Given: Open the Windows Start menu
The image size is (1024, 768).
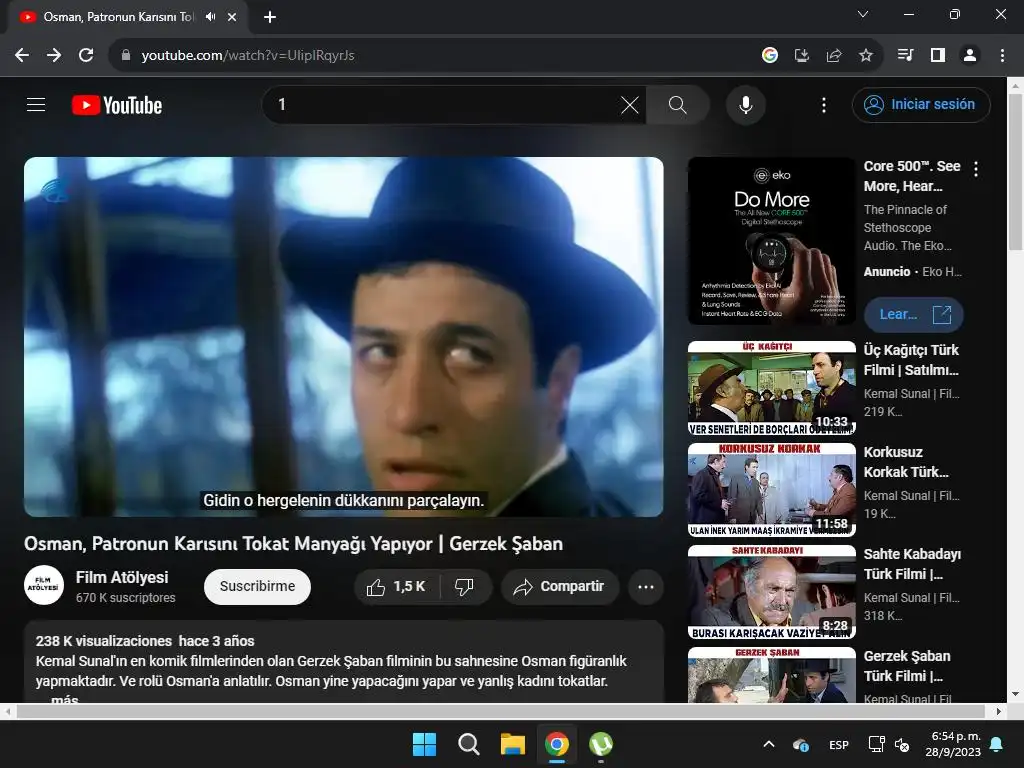Looking at the screenshot, I should point(424,744).
